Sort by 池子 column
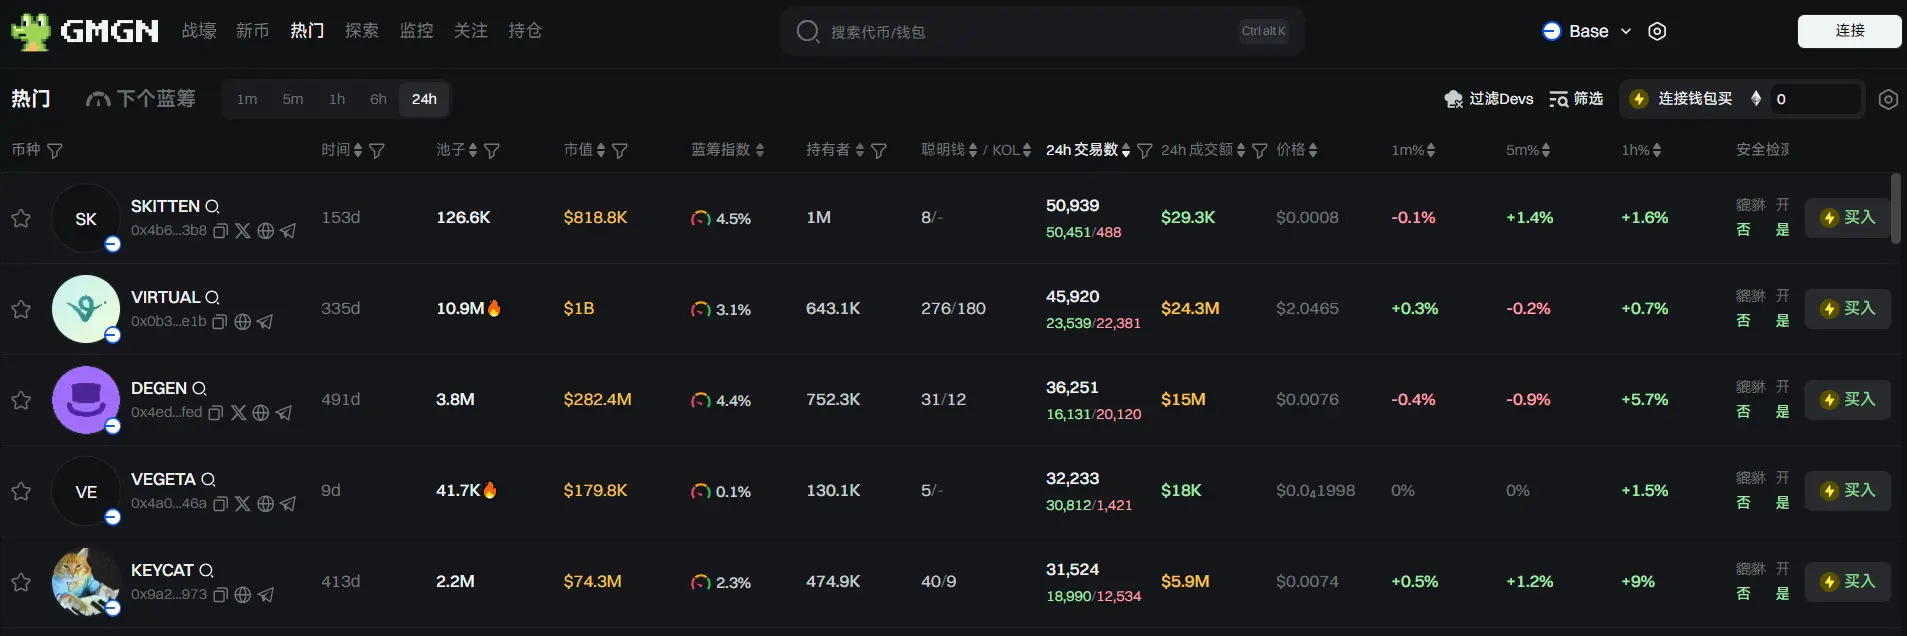This screenshot has width=1907, height=636. click(x=472, y=150)
